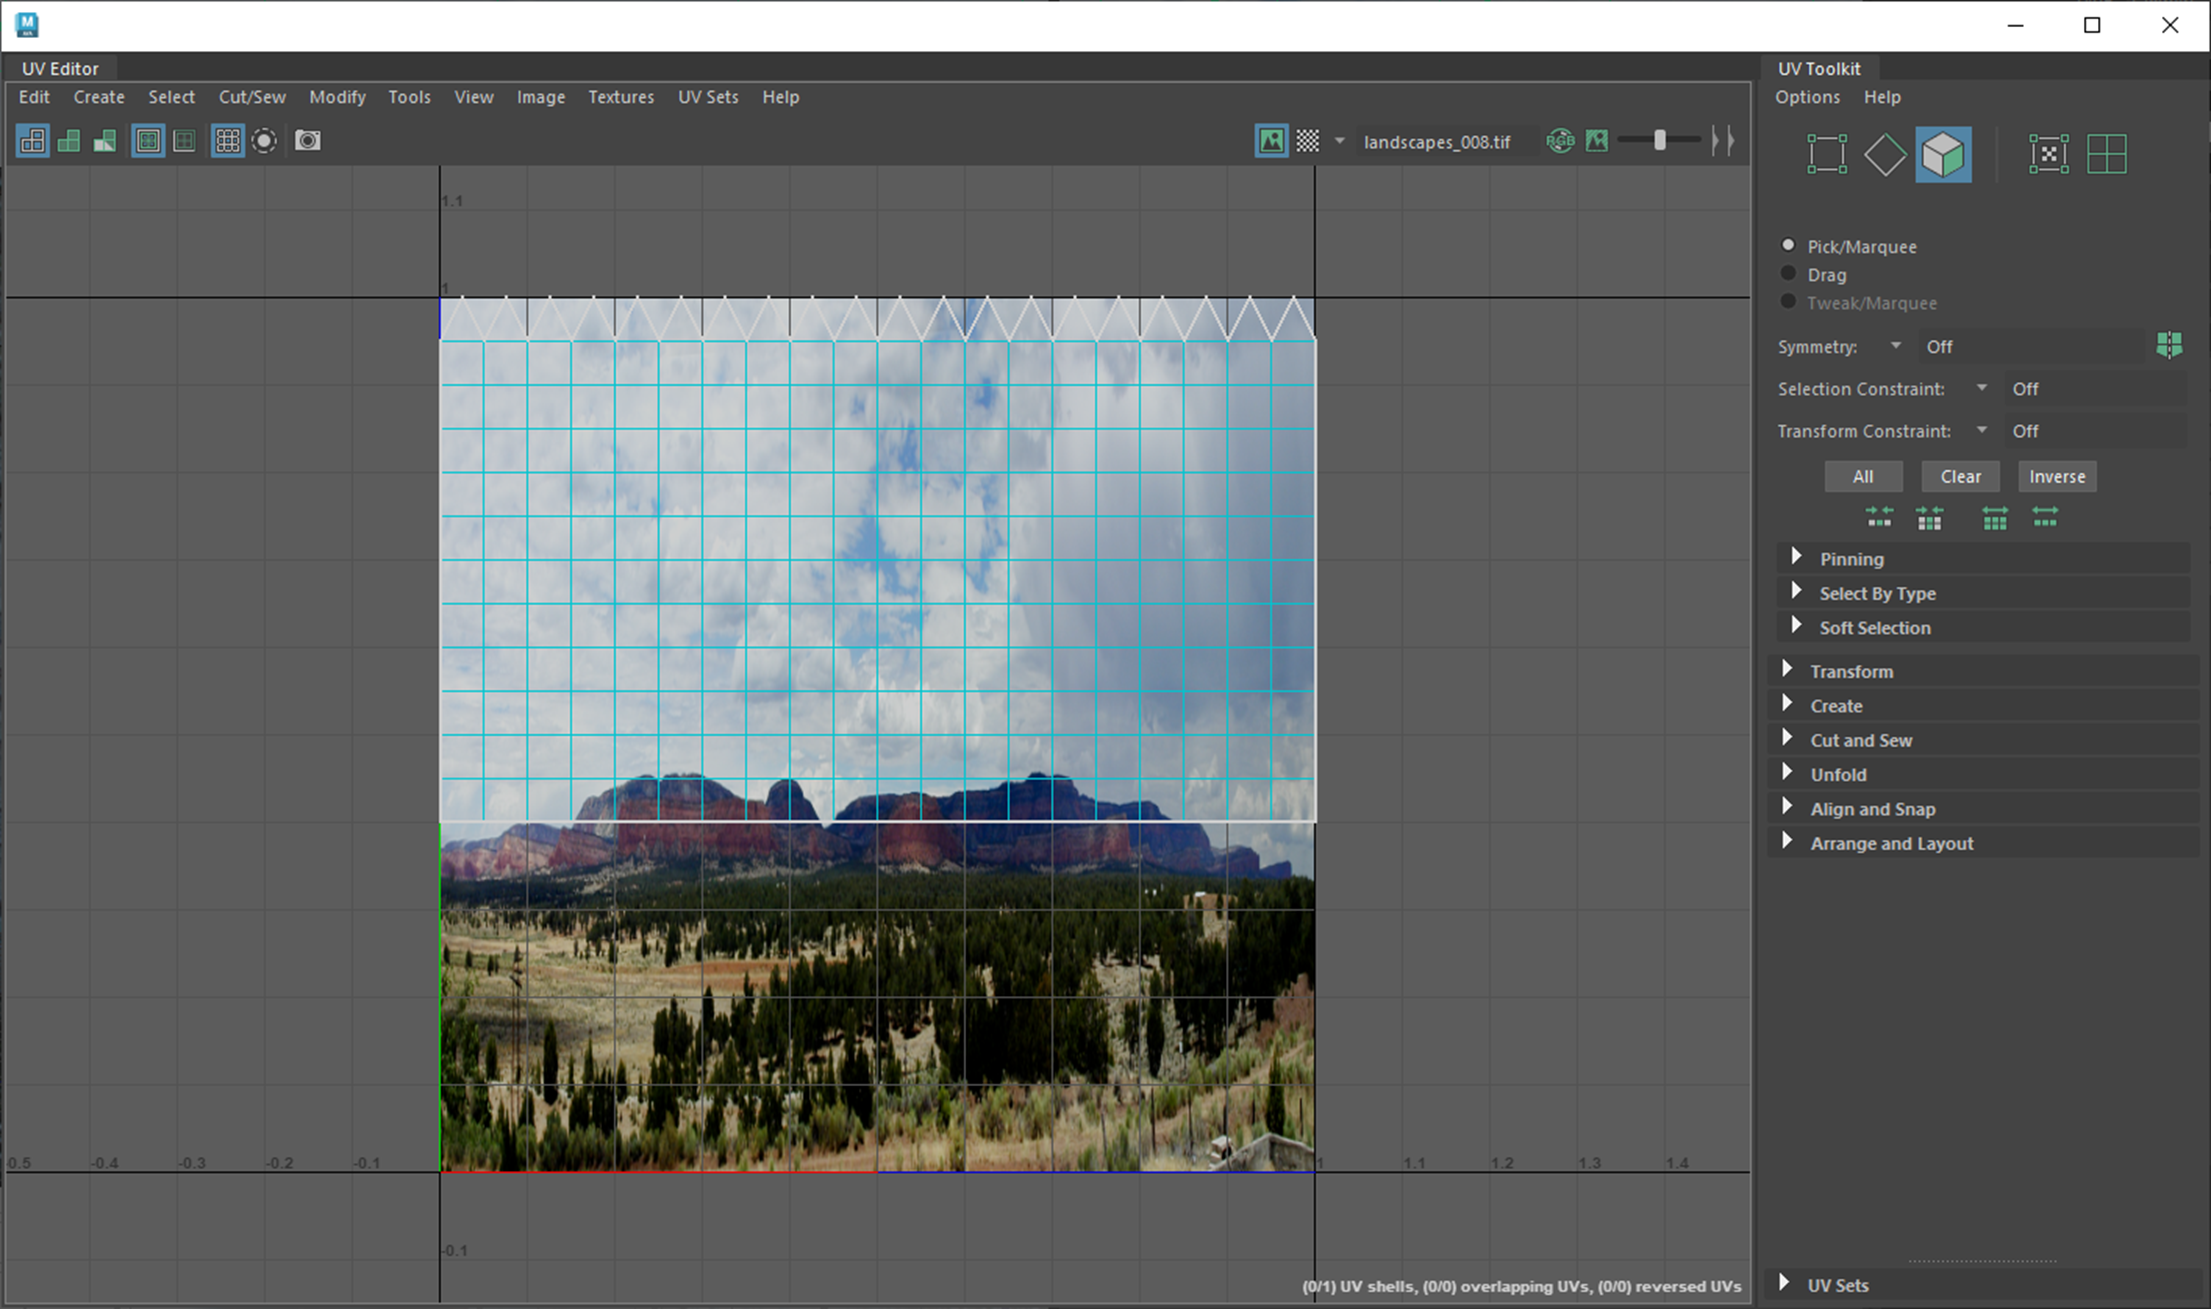Click the UV snapshot camera icon

pos(308,141)
